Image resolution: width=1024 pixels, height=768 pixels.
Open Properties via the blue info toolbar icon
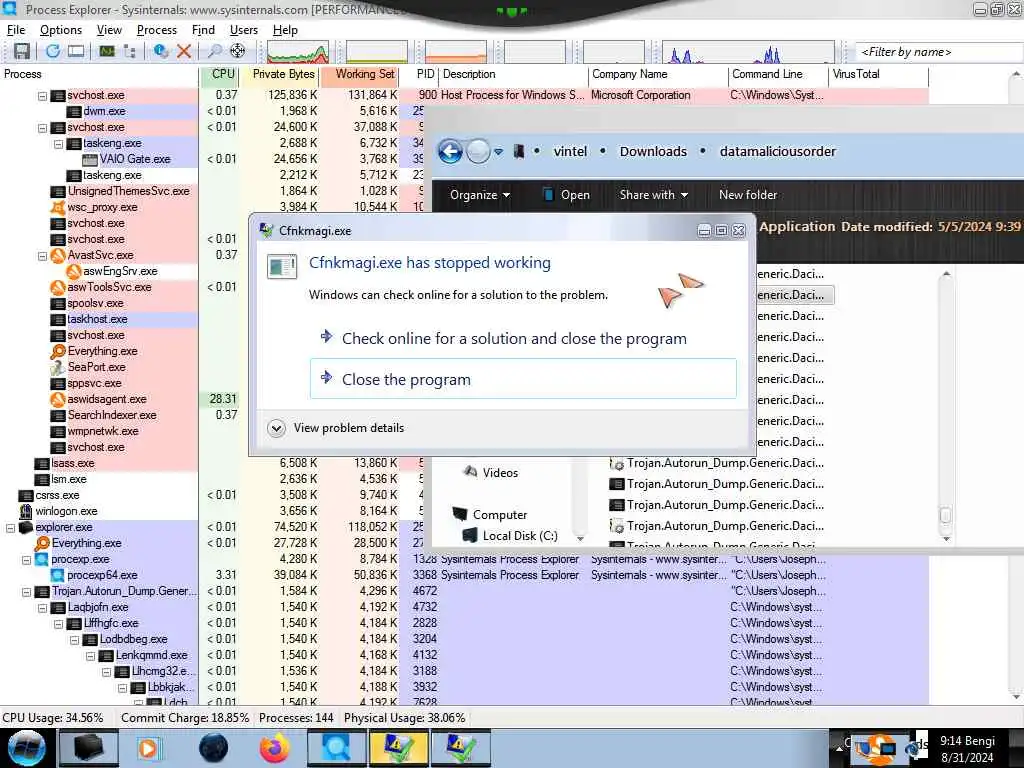[160, 51]
